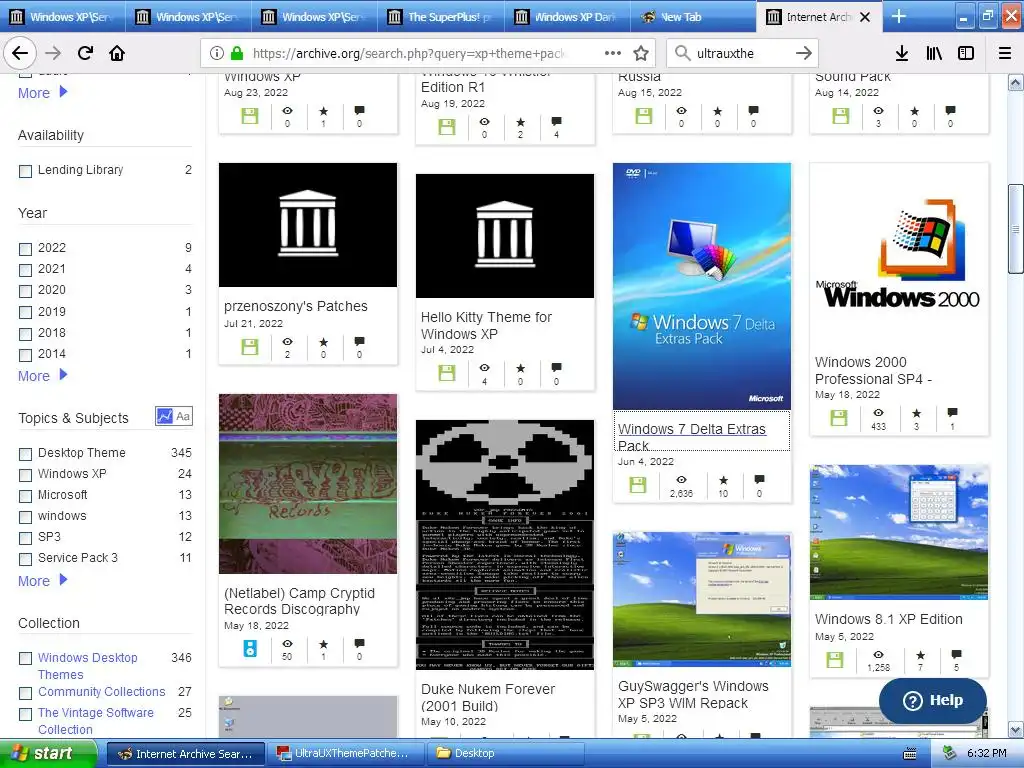This screenshot has height=768, width=1024.
Task: Open Duke Nukem Forever (2001 Build) link
Action: click(x=488, y=697)
